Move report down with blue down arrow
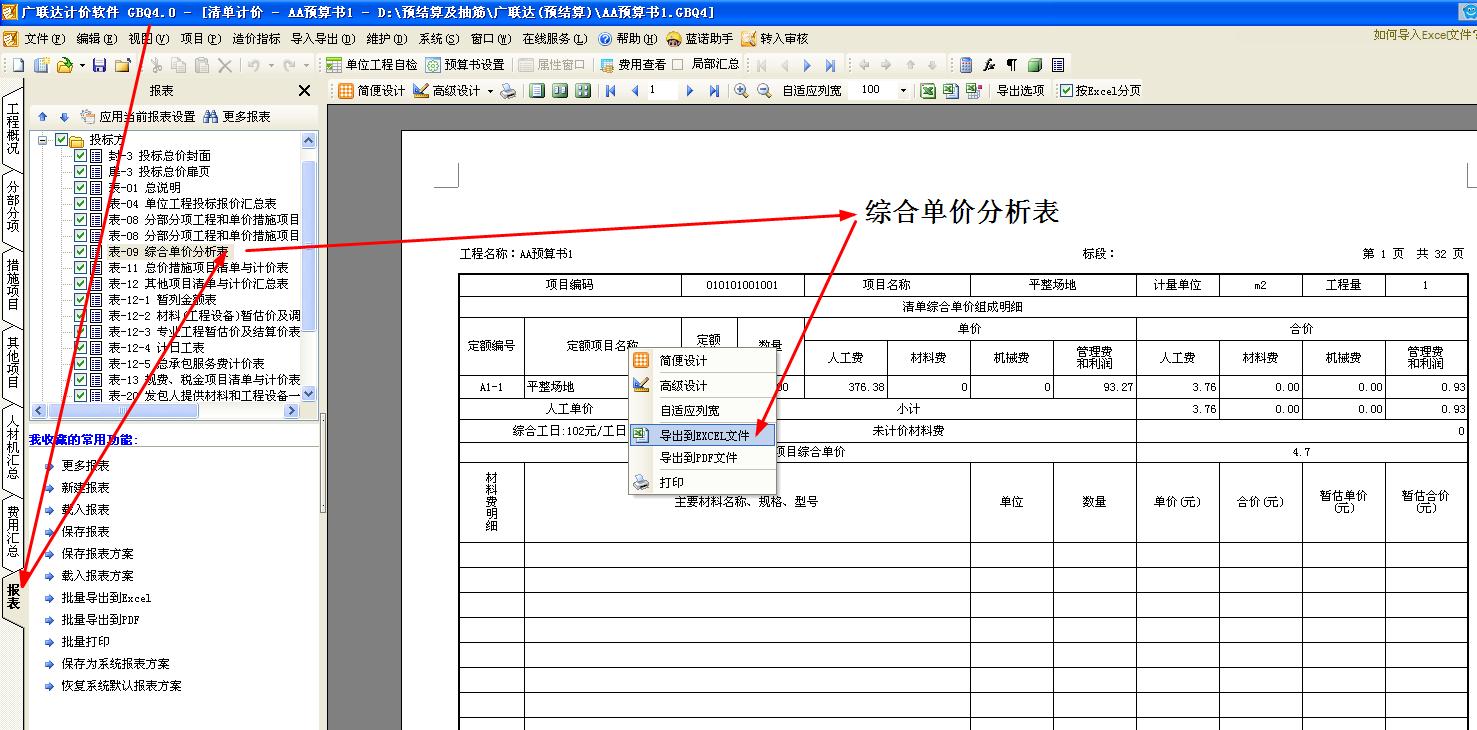The width and height of the screenshot is (1477, 730). click(64, 116)
